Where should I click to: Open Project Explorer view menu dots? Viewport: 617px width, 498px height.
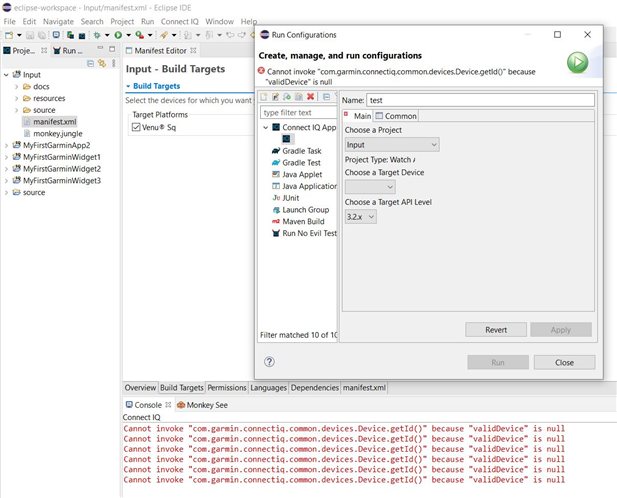pyautogui.click(x=114, y=63)
